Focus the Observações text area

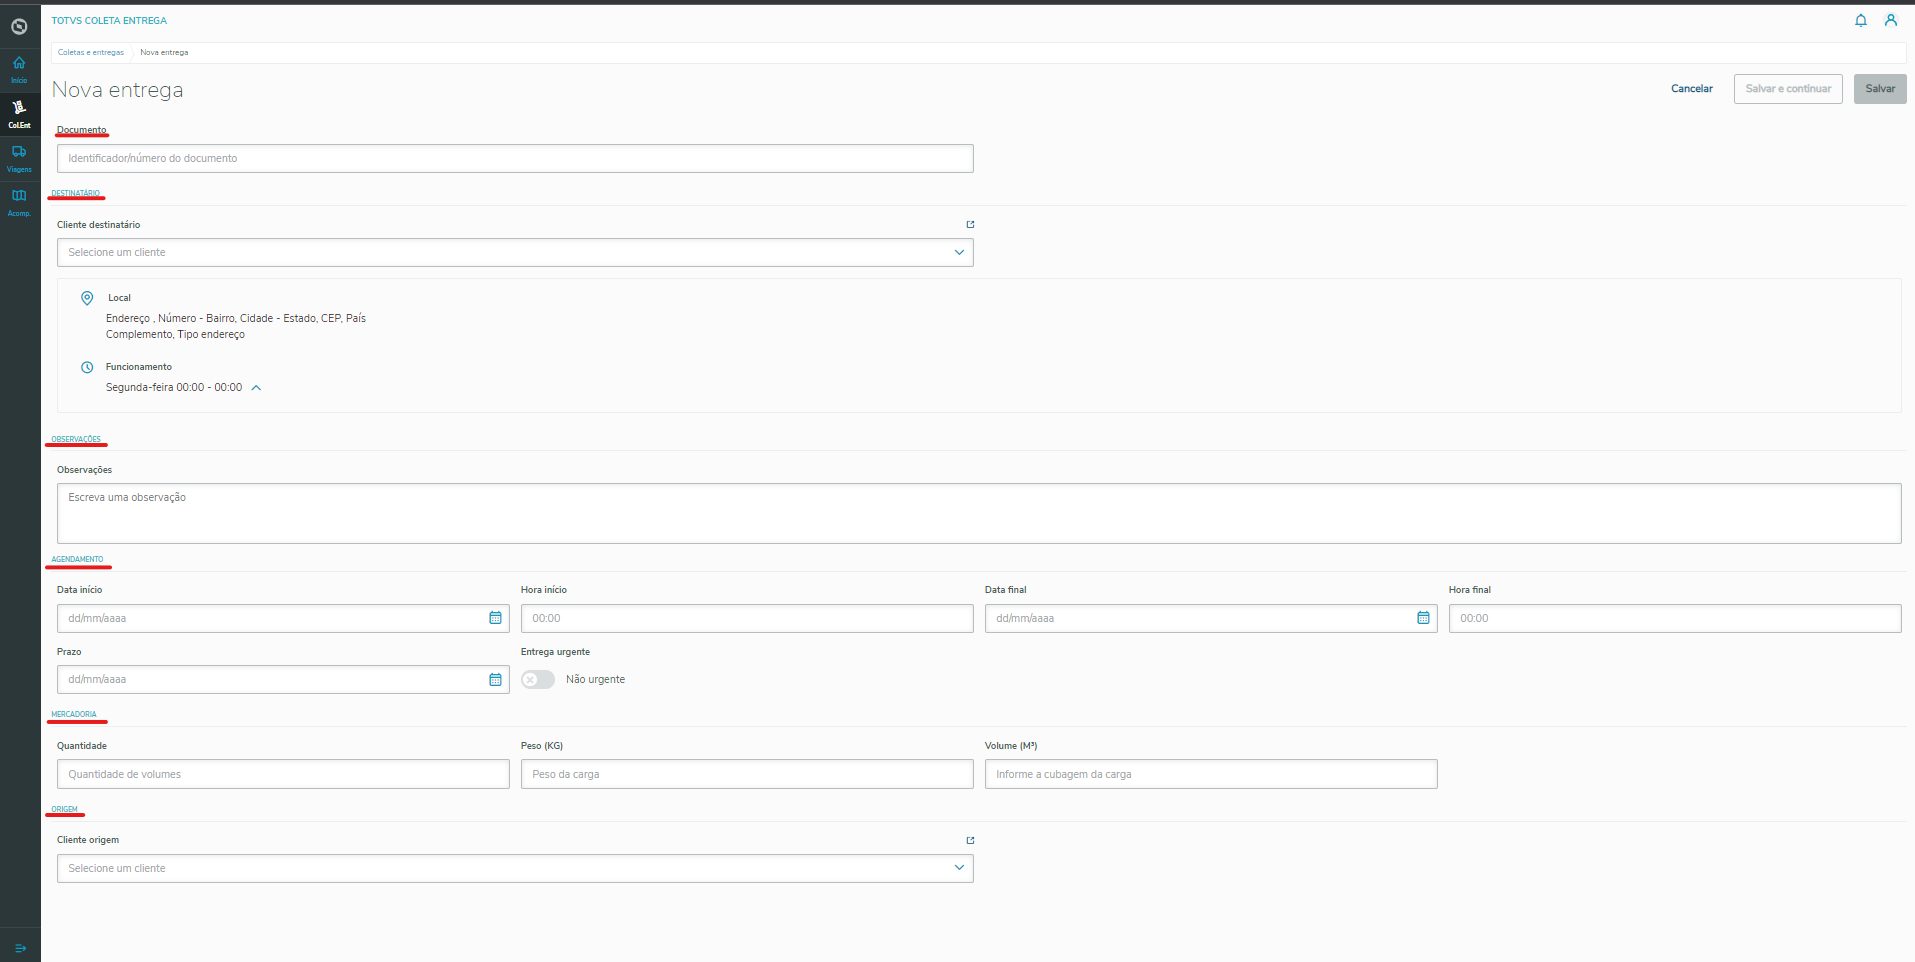pos(979,514)
